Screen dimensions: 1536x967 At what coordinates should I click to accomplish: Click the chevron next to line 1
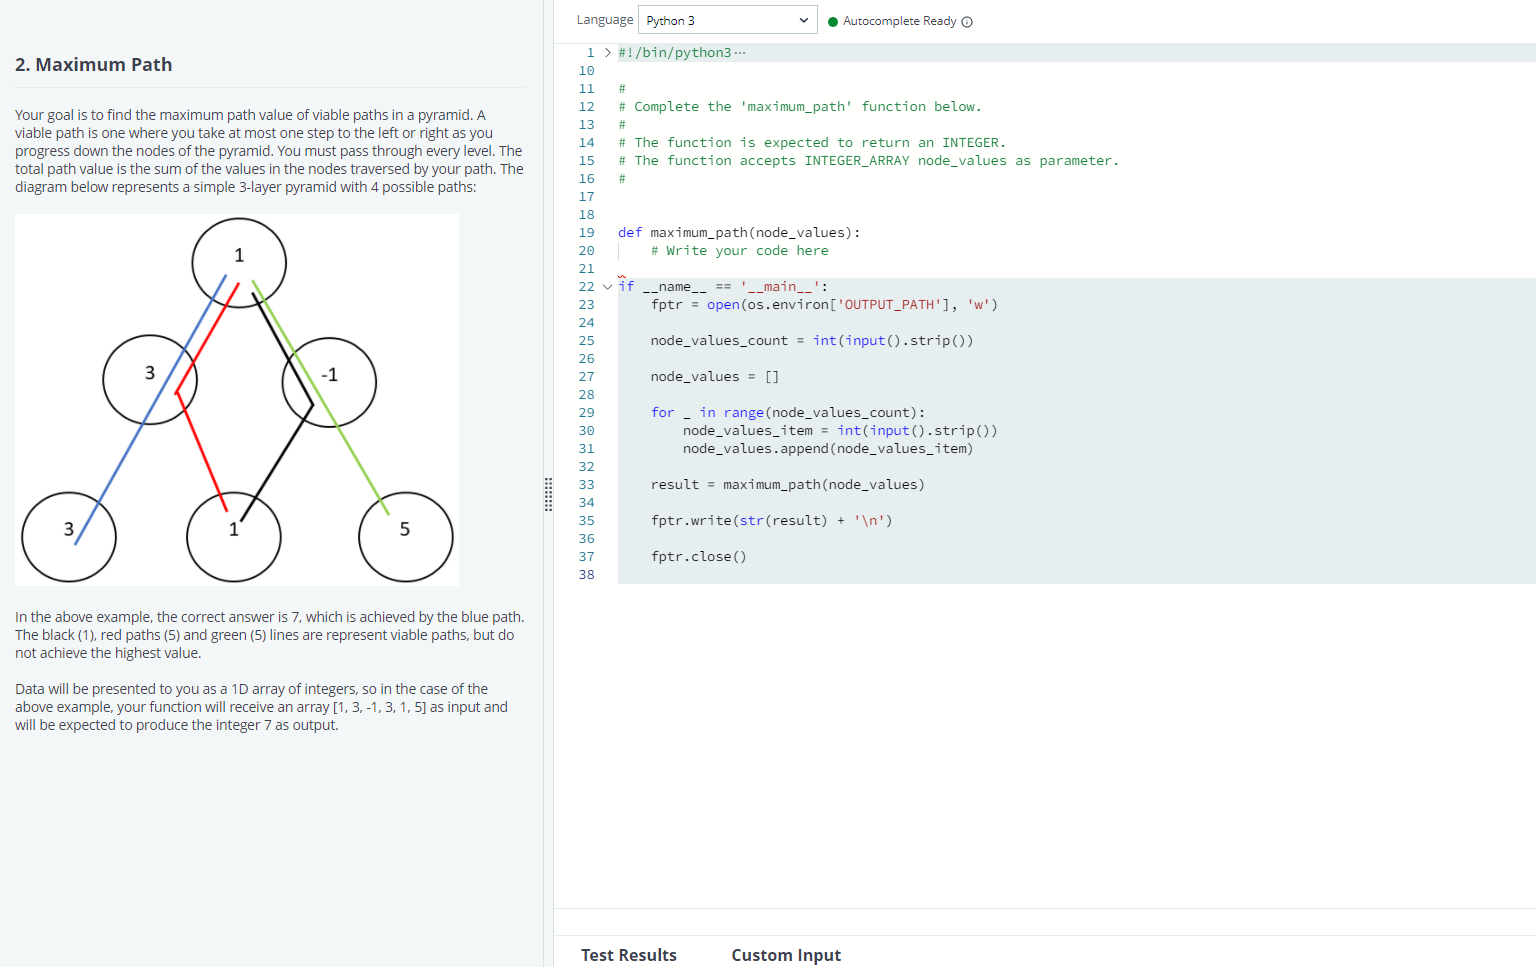pos(606,52)
